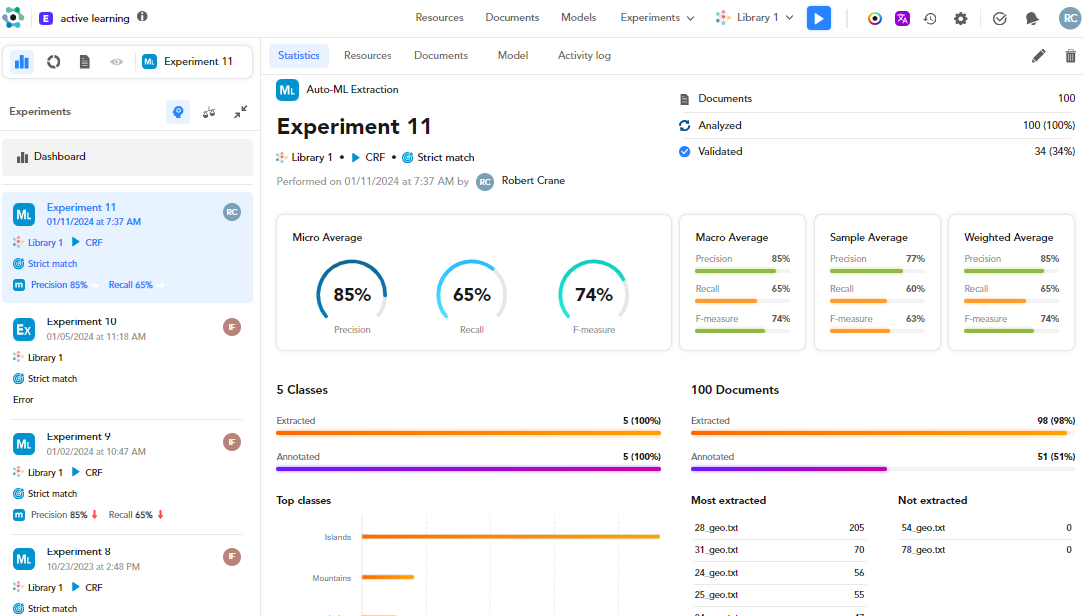
Task: Toggle the experiments head filter icon
Action: (178, 112)
